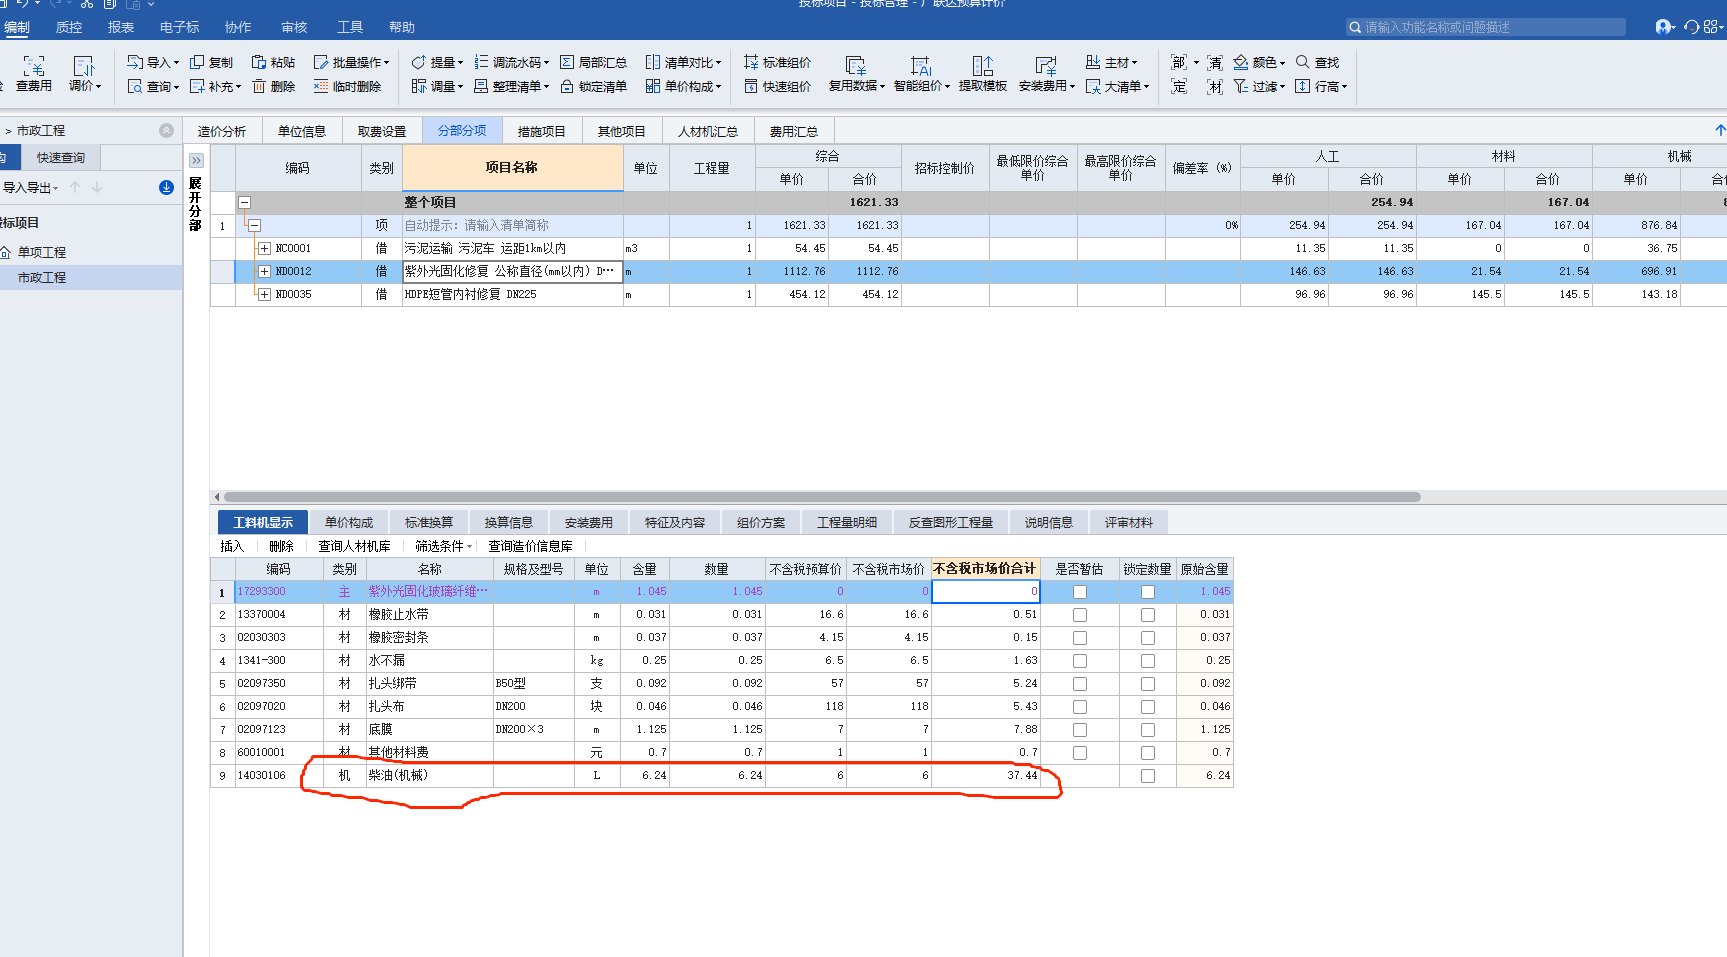The width and height of the screenshot is (1727, 957).
Task: Click the move-down arrow in the sidebar
Action: tap(97, 187)
